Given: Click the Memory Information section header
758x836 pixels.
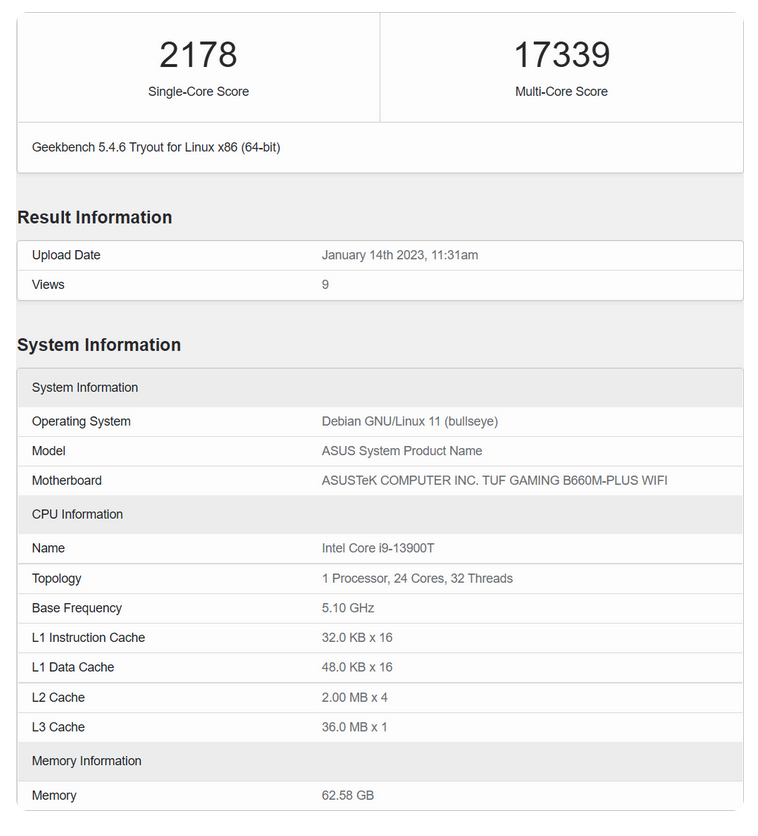Looking at the screenshot, I should click(380, 761).
